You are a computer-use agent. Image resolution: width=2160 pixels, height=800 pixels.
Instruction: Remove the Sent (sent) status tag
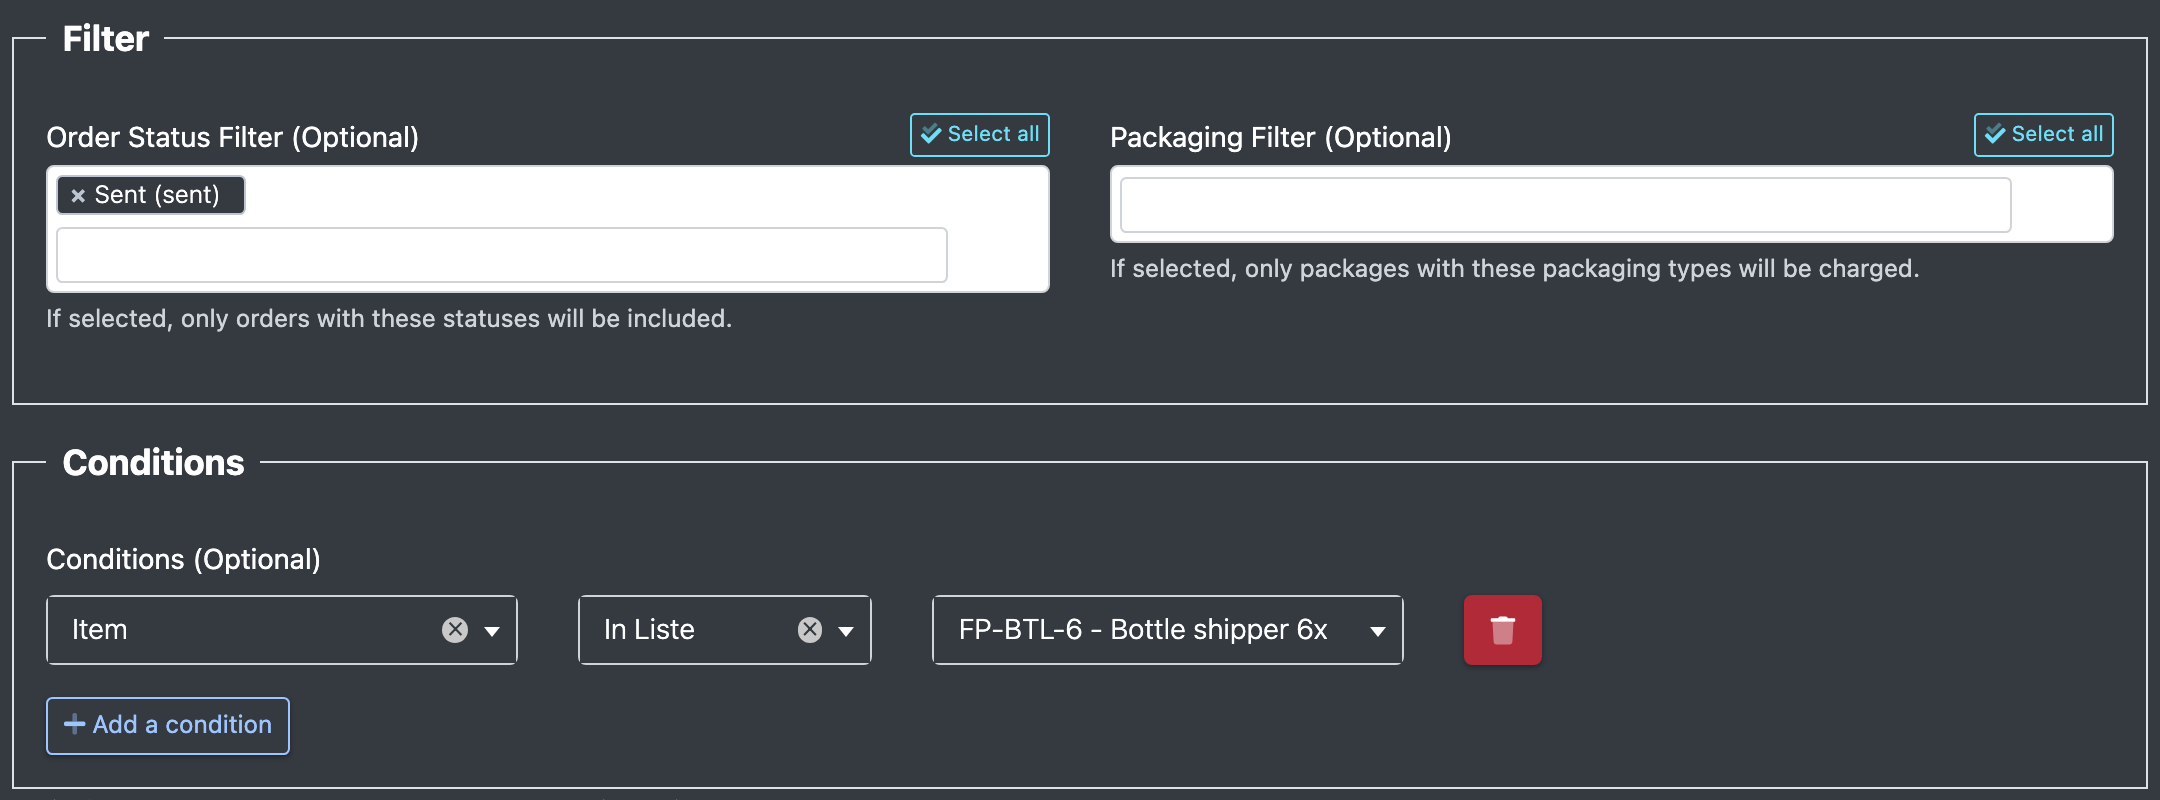tap(78, 196)
